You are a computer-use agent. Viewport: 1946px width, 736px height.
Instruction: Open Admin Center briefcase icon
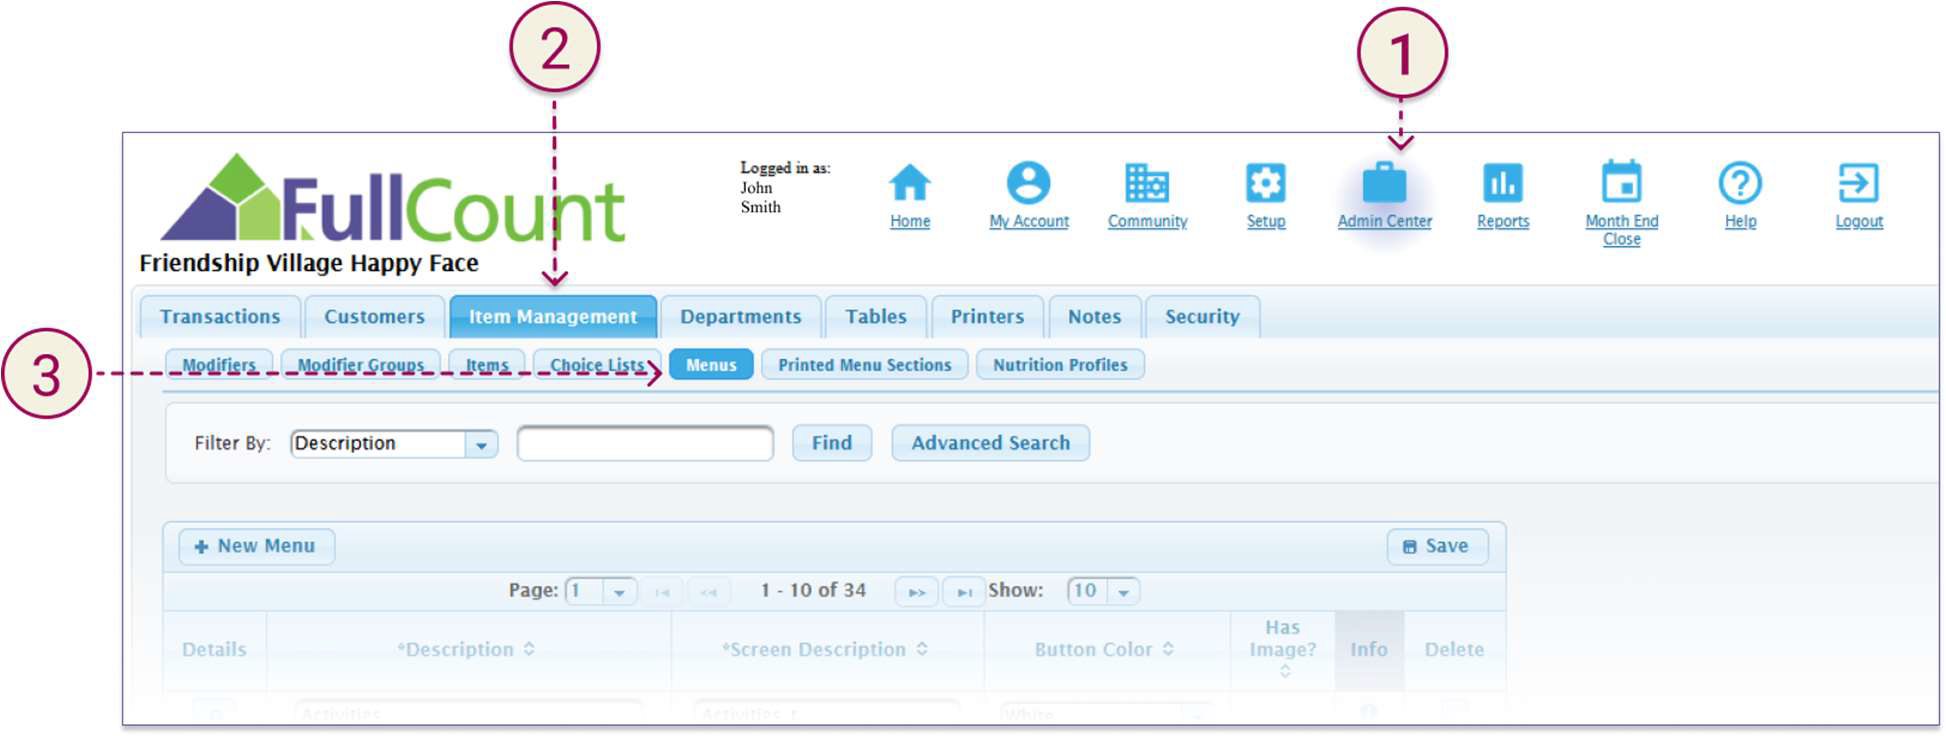(1384, 184)
